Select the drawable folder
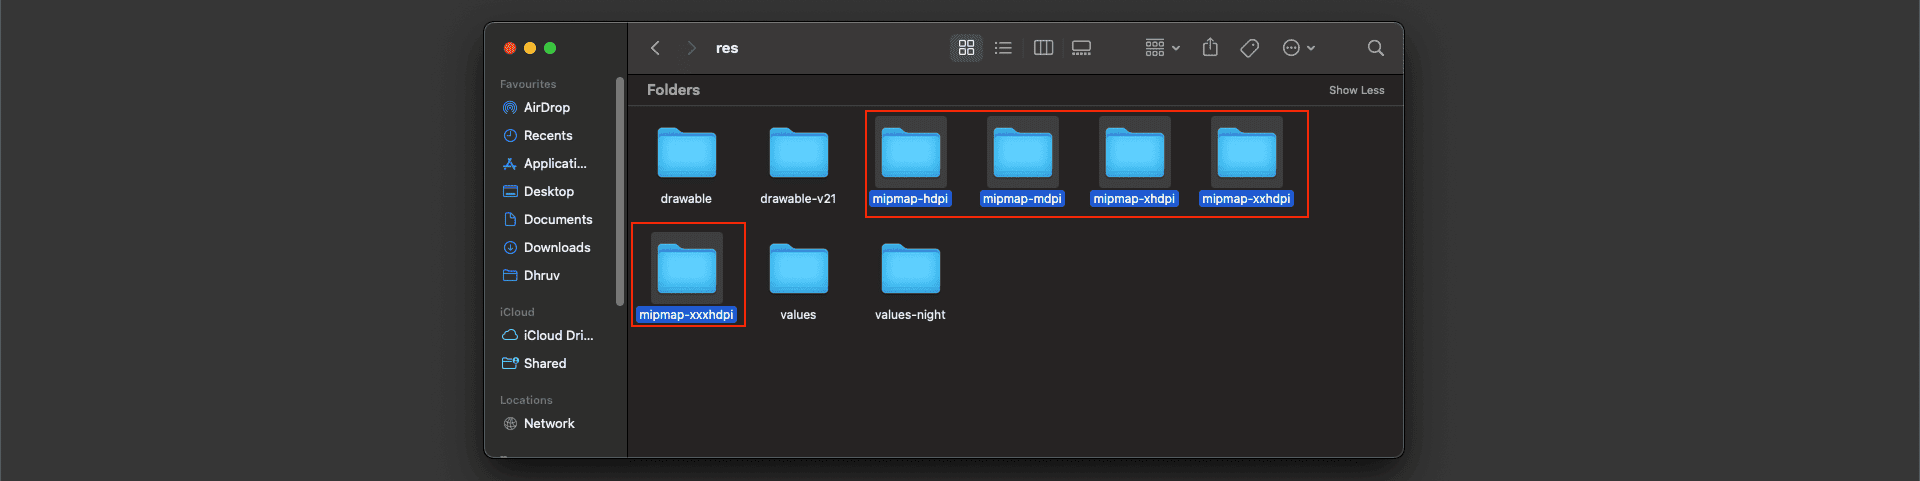The height and width of the screenshot is (481, 1920). [x=686, y=155]
